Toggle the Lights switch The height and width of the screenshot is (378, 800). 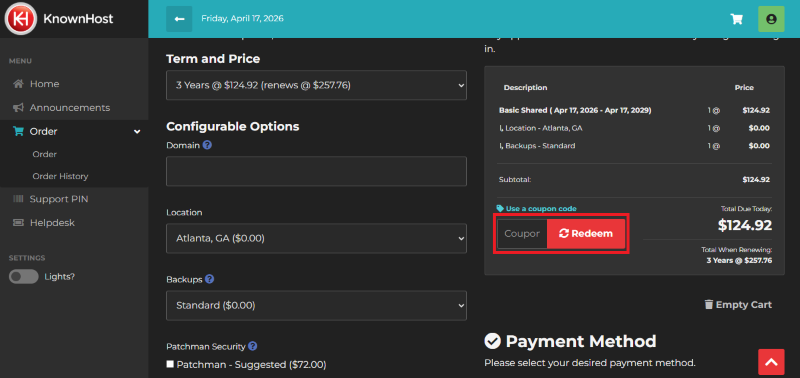[23, 276]
